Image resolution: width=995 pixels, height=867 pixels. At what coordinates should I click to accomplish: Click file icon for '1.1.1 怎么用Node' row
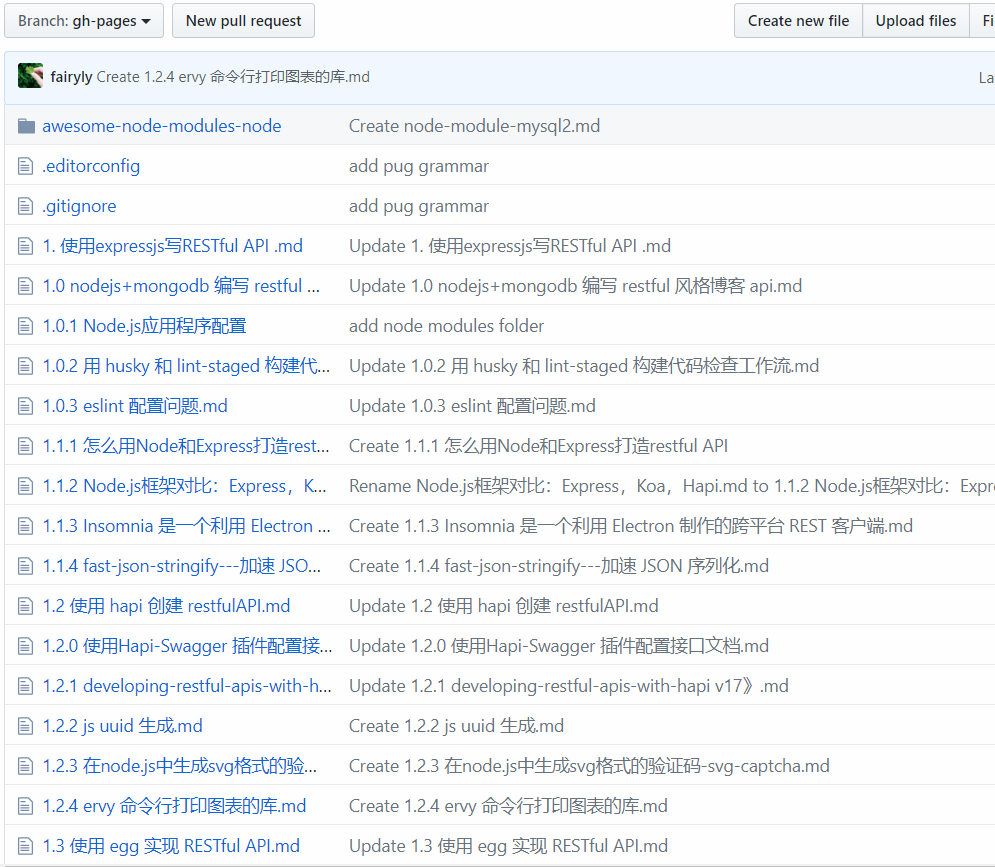[x=25, y=446]
